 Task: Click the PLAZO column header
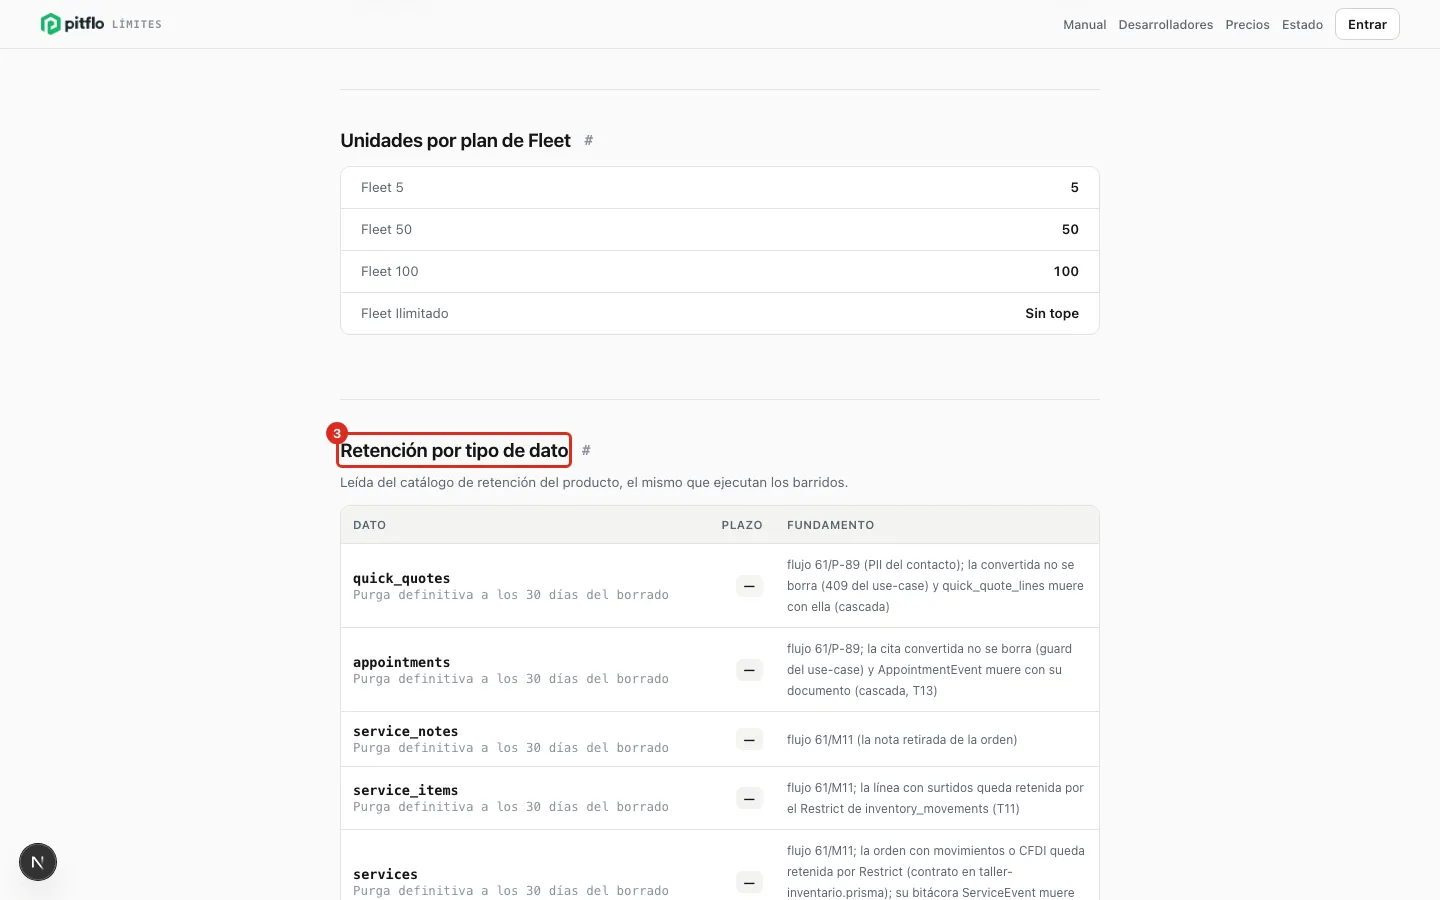click(742, 525)
